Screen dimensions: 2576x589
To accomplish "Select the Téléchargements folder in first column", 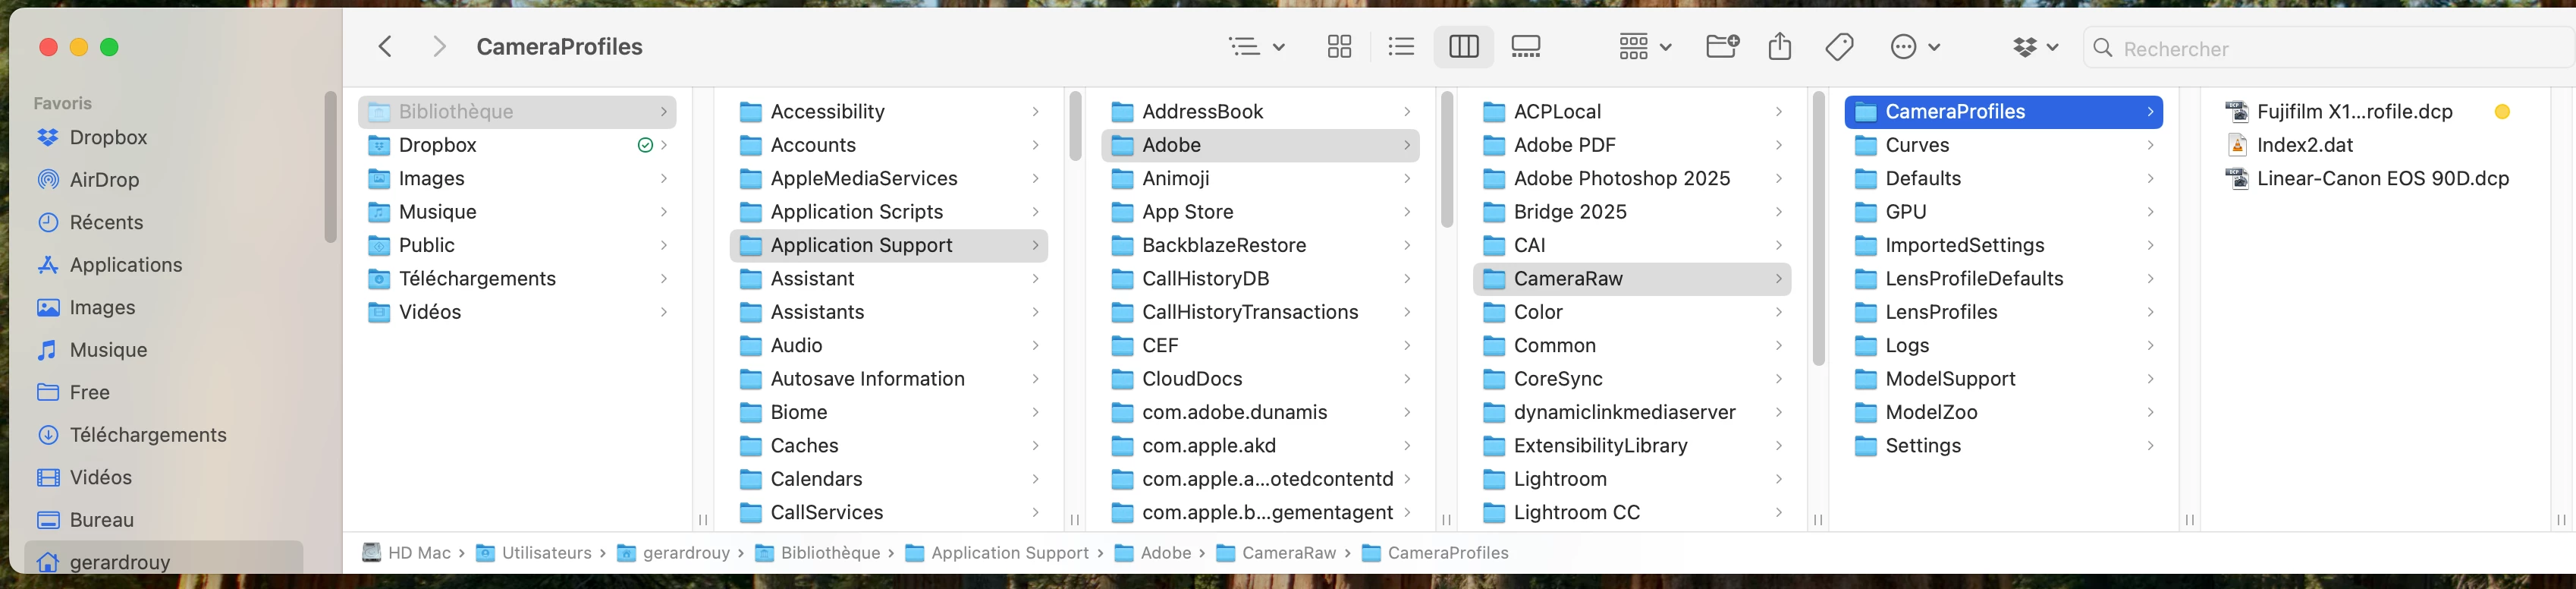I will click(517, 278).
